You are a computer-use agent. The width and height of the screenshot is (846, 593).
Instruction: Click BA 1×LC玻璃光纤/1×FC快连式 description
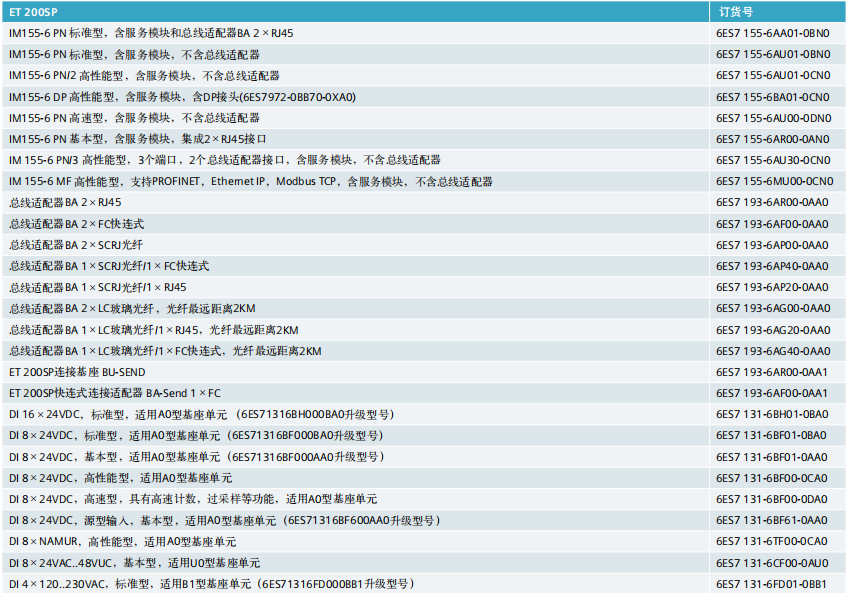(165, 351)
